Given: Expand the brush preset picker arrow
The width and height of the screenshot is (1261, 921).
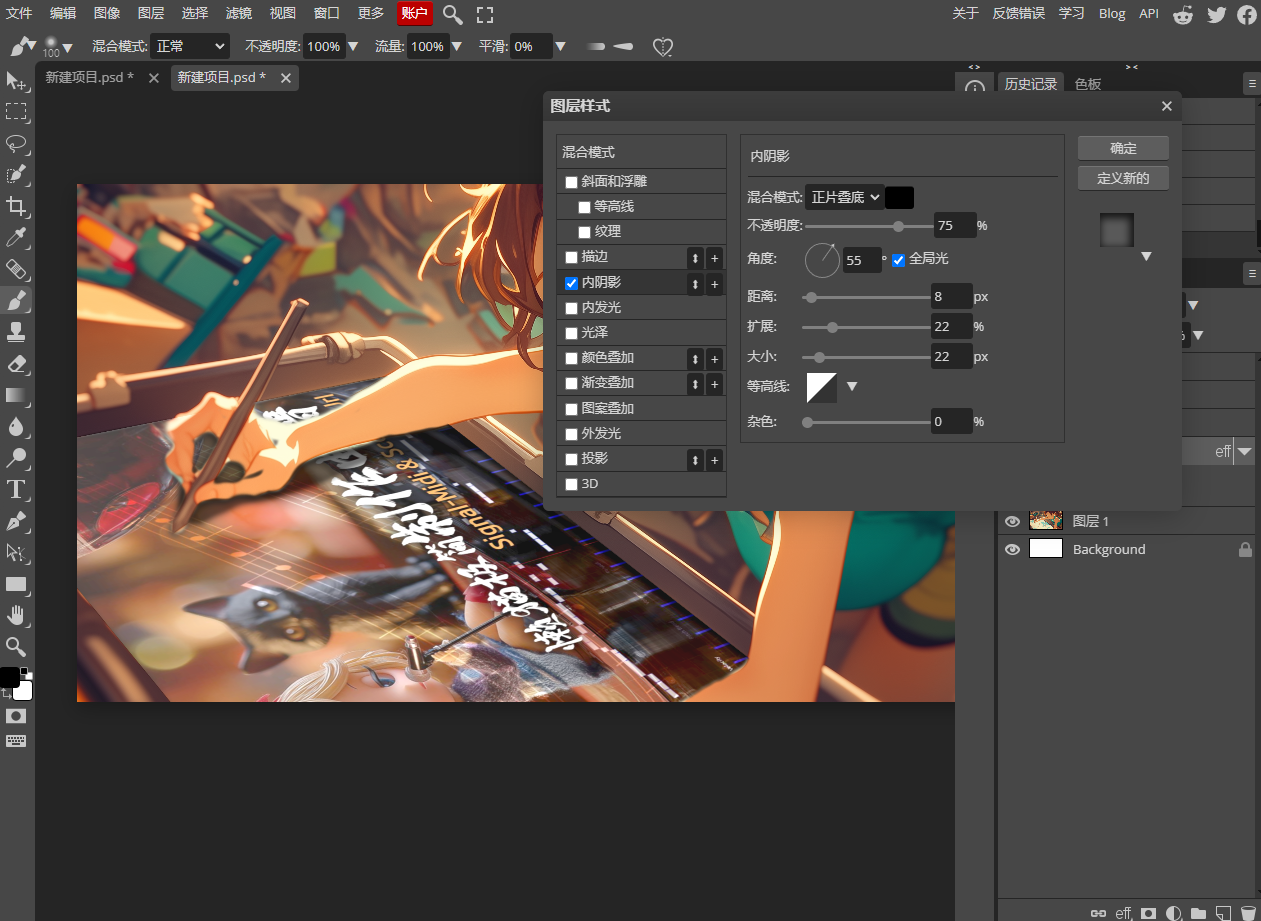Looking at the screenshot, I should (68, 48).
